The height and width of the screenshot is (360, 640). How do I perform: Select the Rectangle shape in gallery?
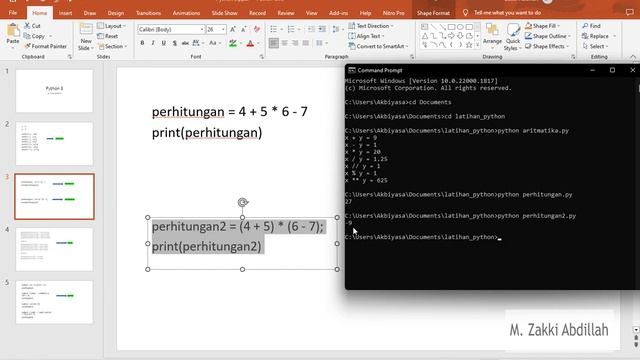(451, 27)
